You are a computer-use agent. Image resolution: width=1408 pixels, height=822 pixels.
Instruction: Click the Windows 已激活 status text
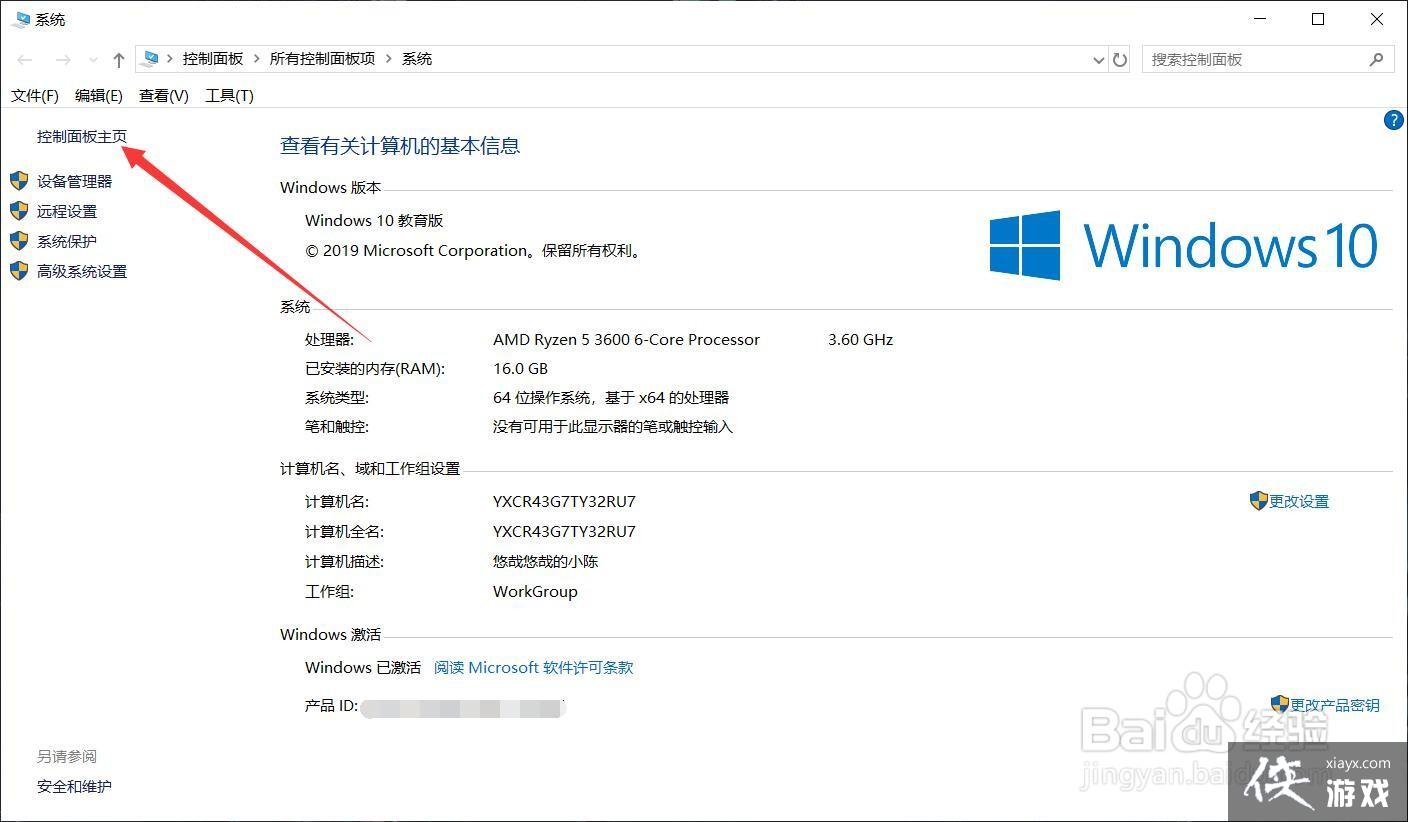point(363,667)
